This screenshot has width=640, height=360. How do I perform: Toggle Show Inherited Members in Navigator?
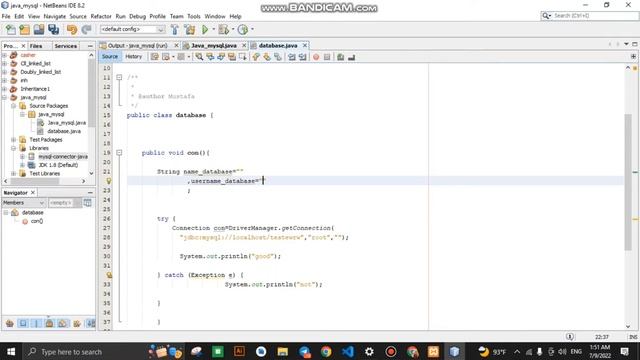[10, 324]
